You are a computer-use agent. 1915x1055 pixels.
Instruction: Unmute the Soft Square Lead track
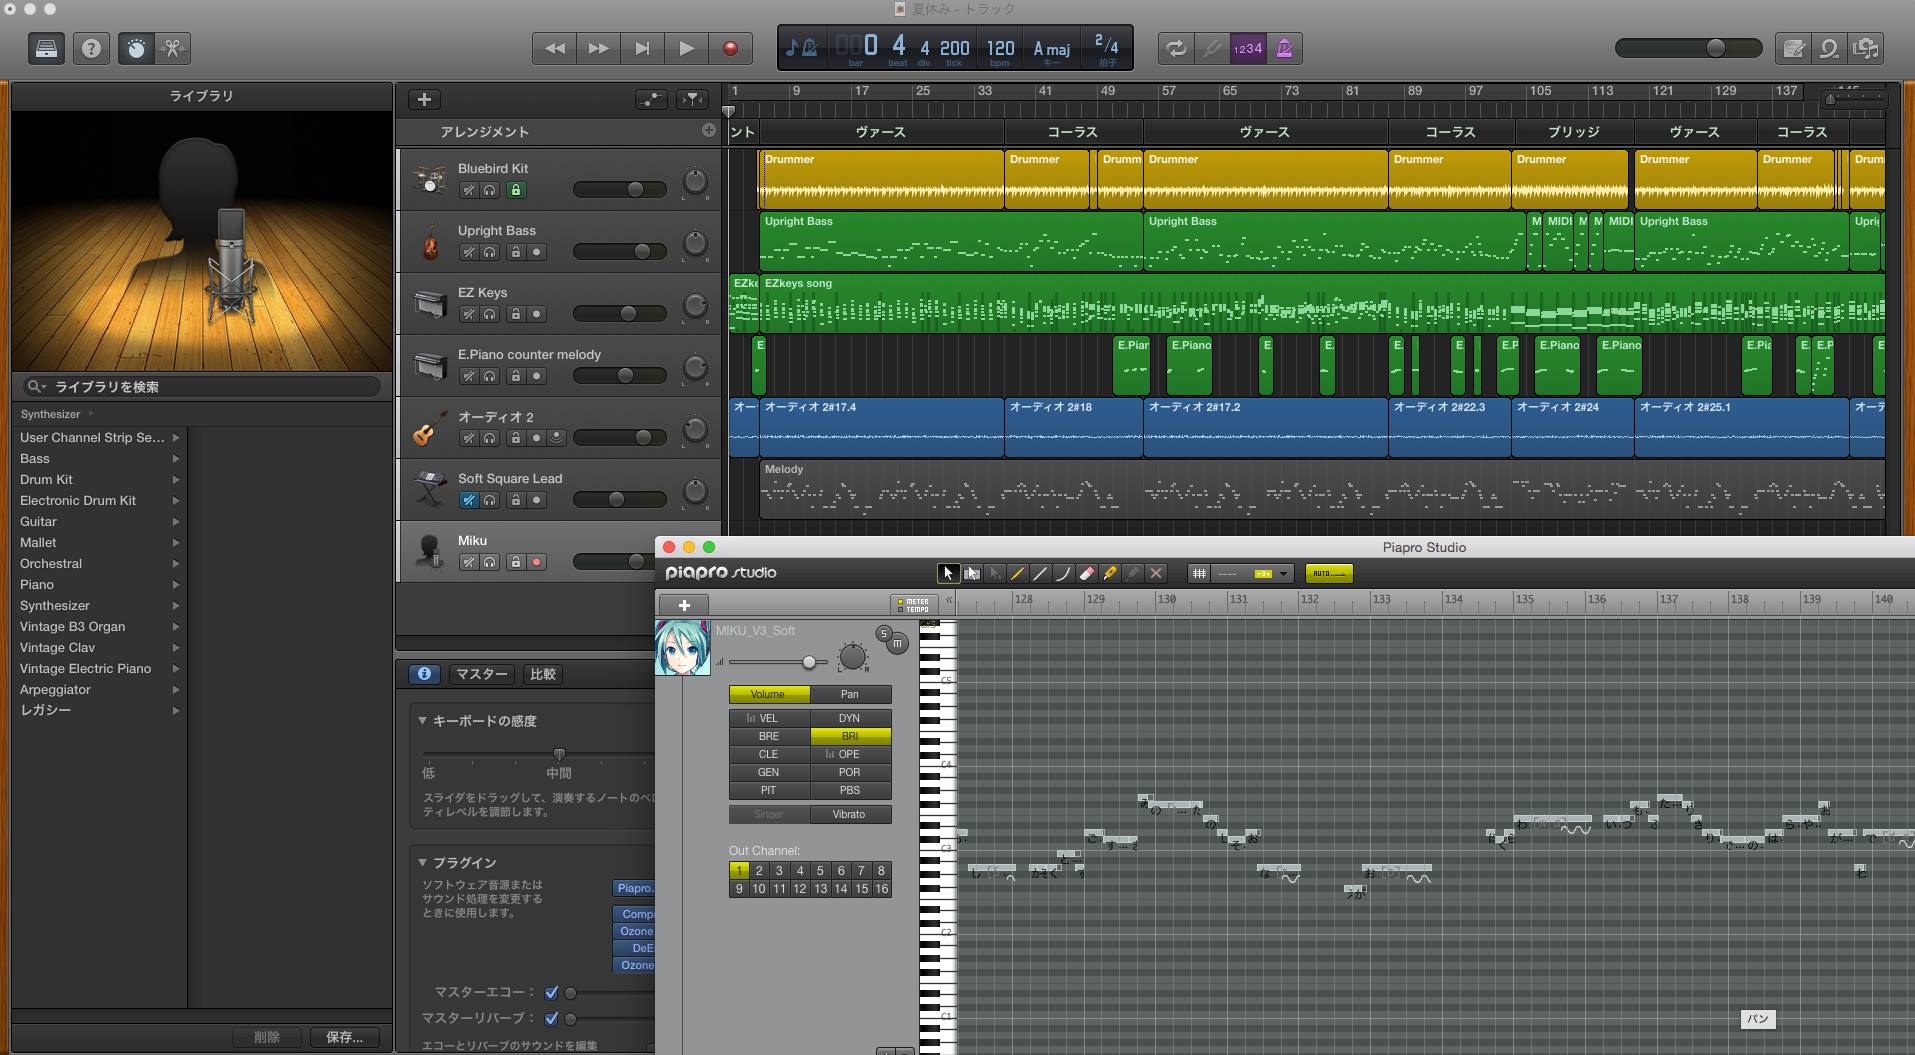(468, 500)
